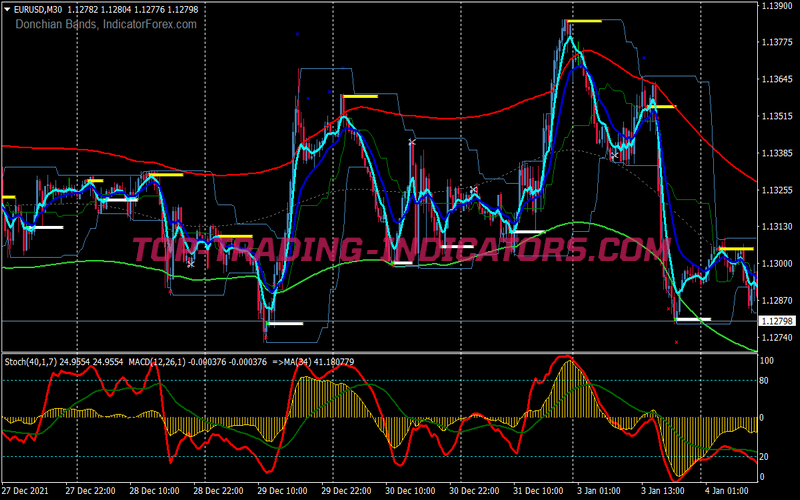
Task: Click the 1.13645 price axis label
Action: point(776,79)
